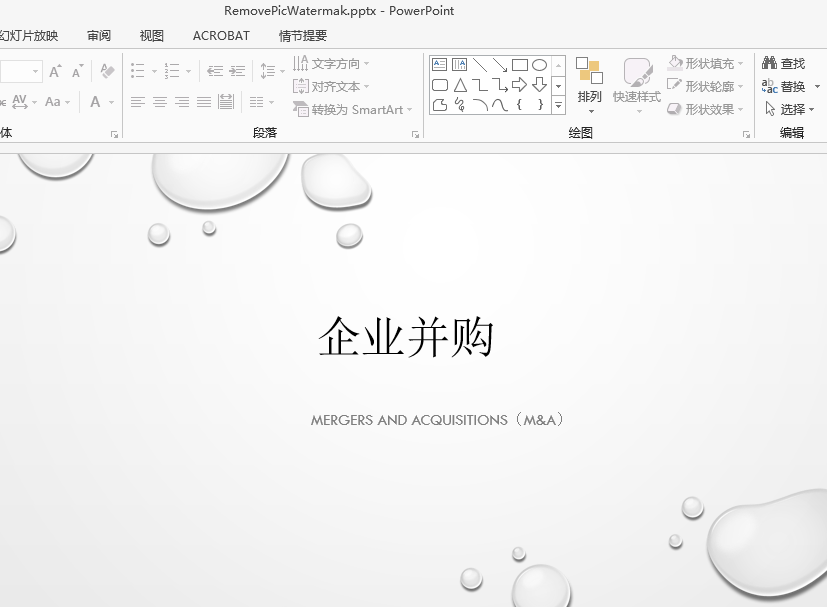The height and width of the screenshot is (607, 827).
Task: Open the 形状填充 shape fill color menu
Action: (x=705, y=63)
